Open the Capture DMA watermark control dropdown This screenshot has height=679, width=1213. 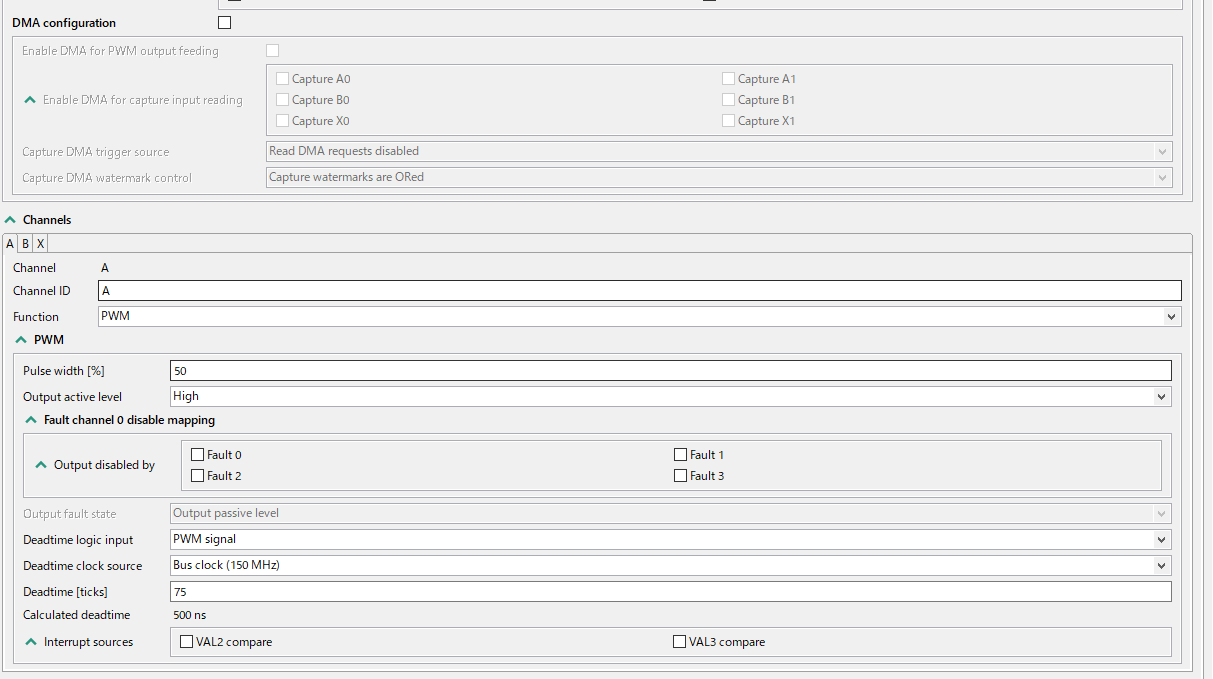(x=1161, y=176)
